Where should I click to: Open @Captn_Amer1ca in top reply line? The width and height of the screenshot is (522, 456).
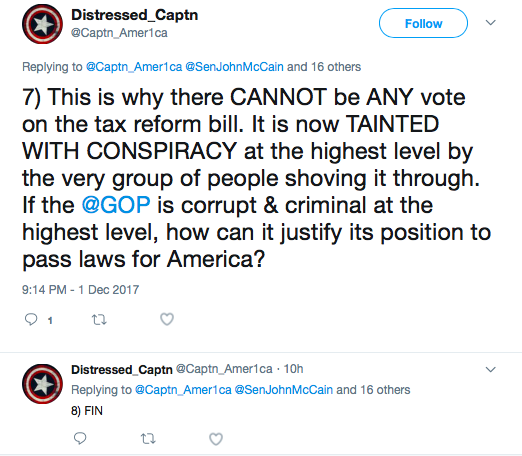(x=134, y=67)
